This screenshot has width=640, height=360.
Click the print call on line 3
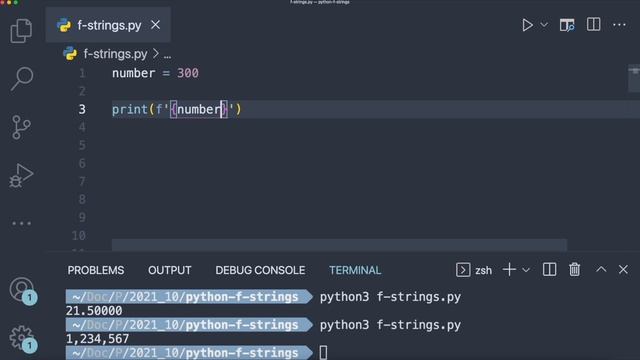[x=130, y=109]
